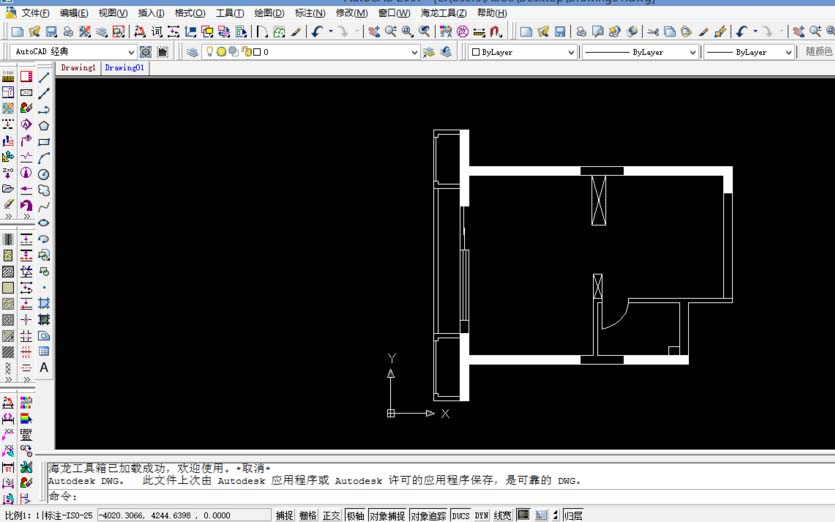Viewport: 835px width, 522px height.
Task: Click the Paste clipboard icon
Action: 686,32
